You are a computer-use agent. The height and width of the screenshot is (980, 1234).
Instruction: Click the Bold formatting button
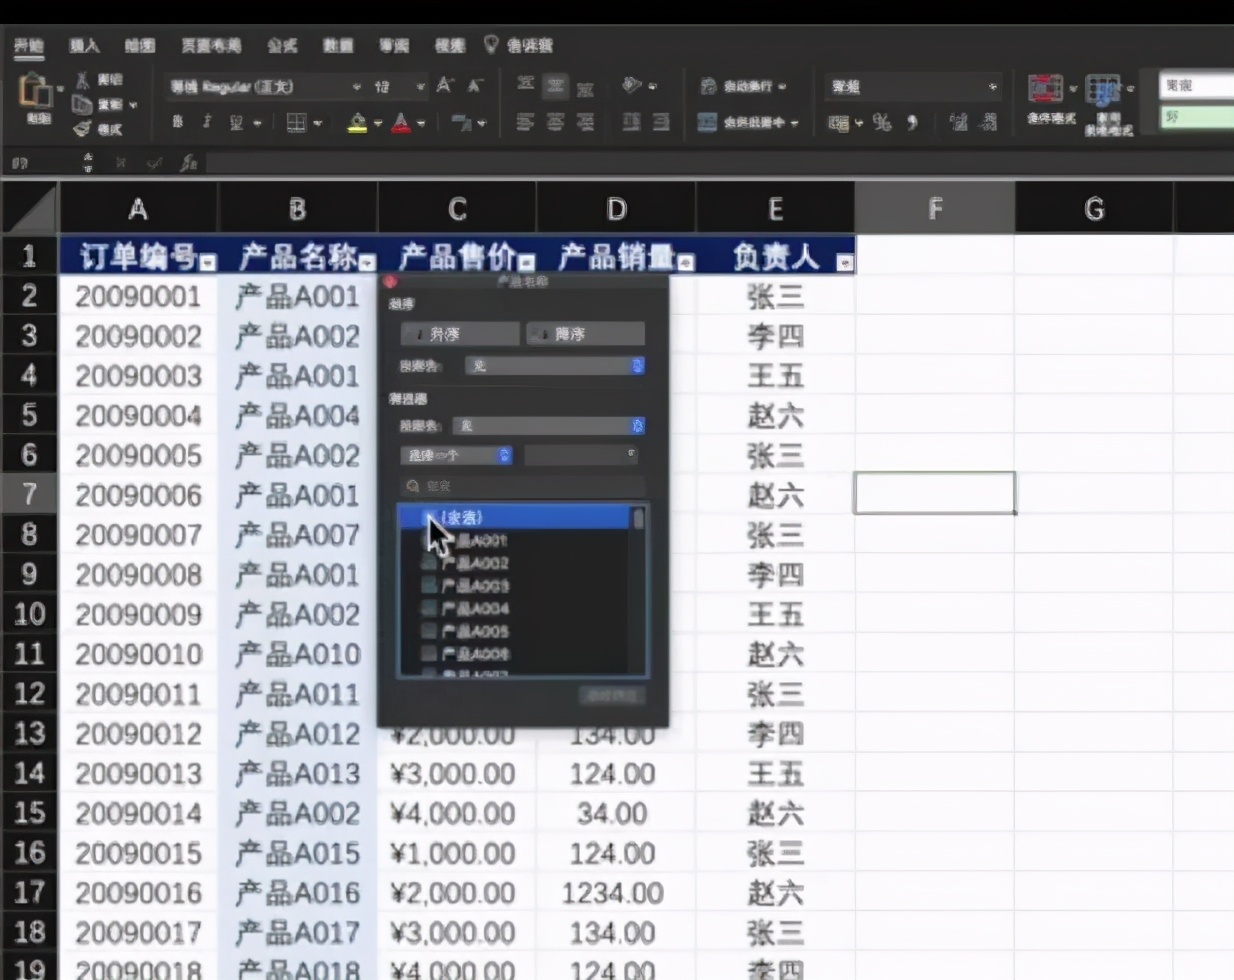pyautogui.click(x=178, y=122)
